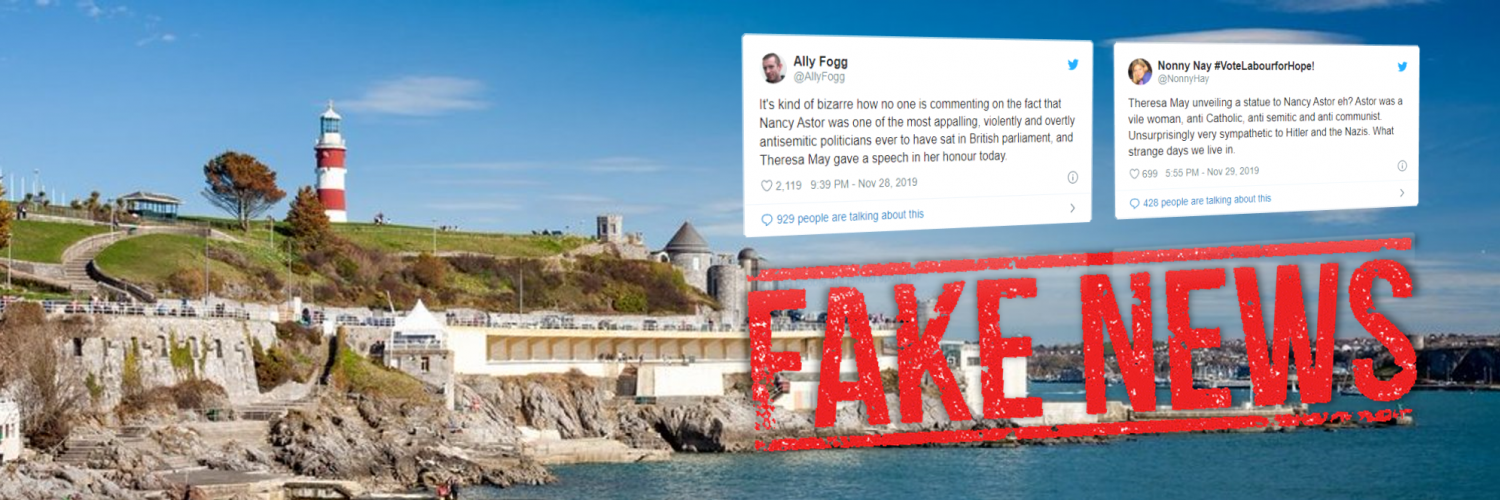Open the info icon on Ally Fogg's tweet

pos(1073,177)
